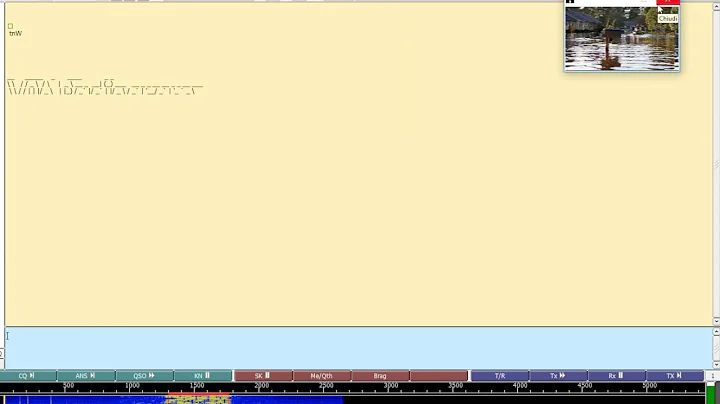Click the Rx macro with pause icon
The width and height of the screenshot is (720, 404).
pyautogui.click(x=616, y=376)
